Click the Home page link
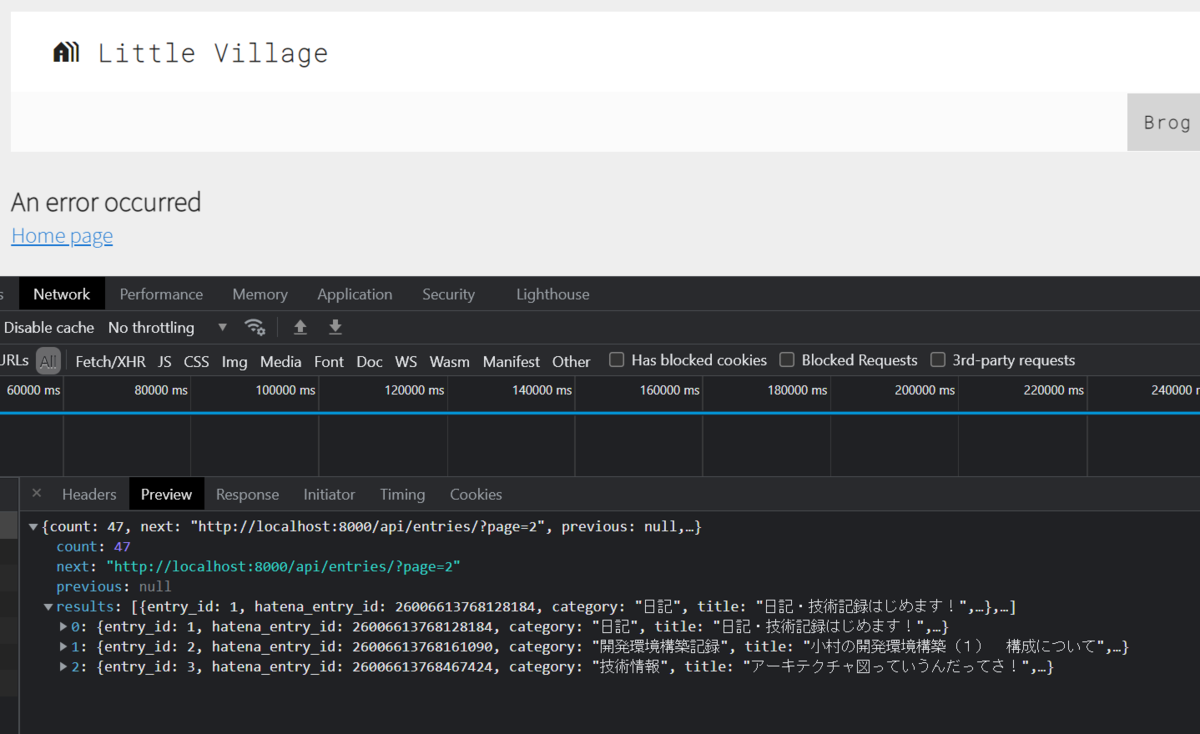 coord(62,236)
